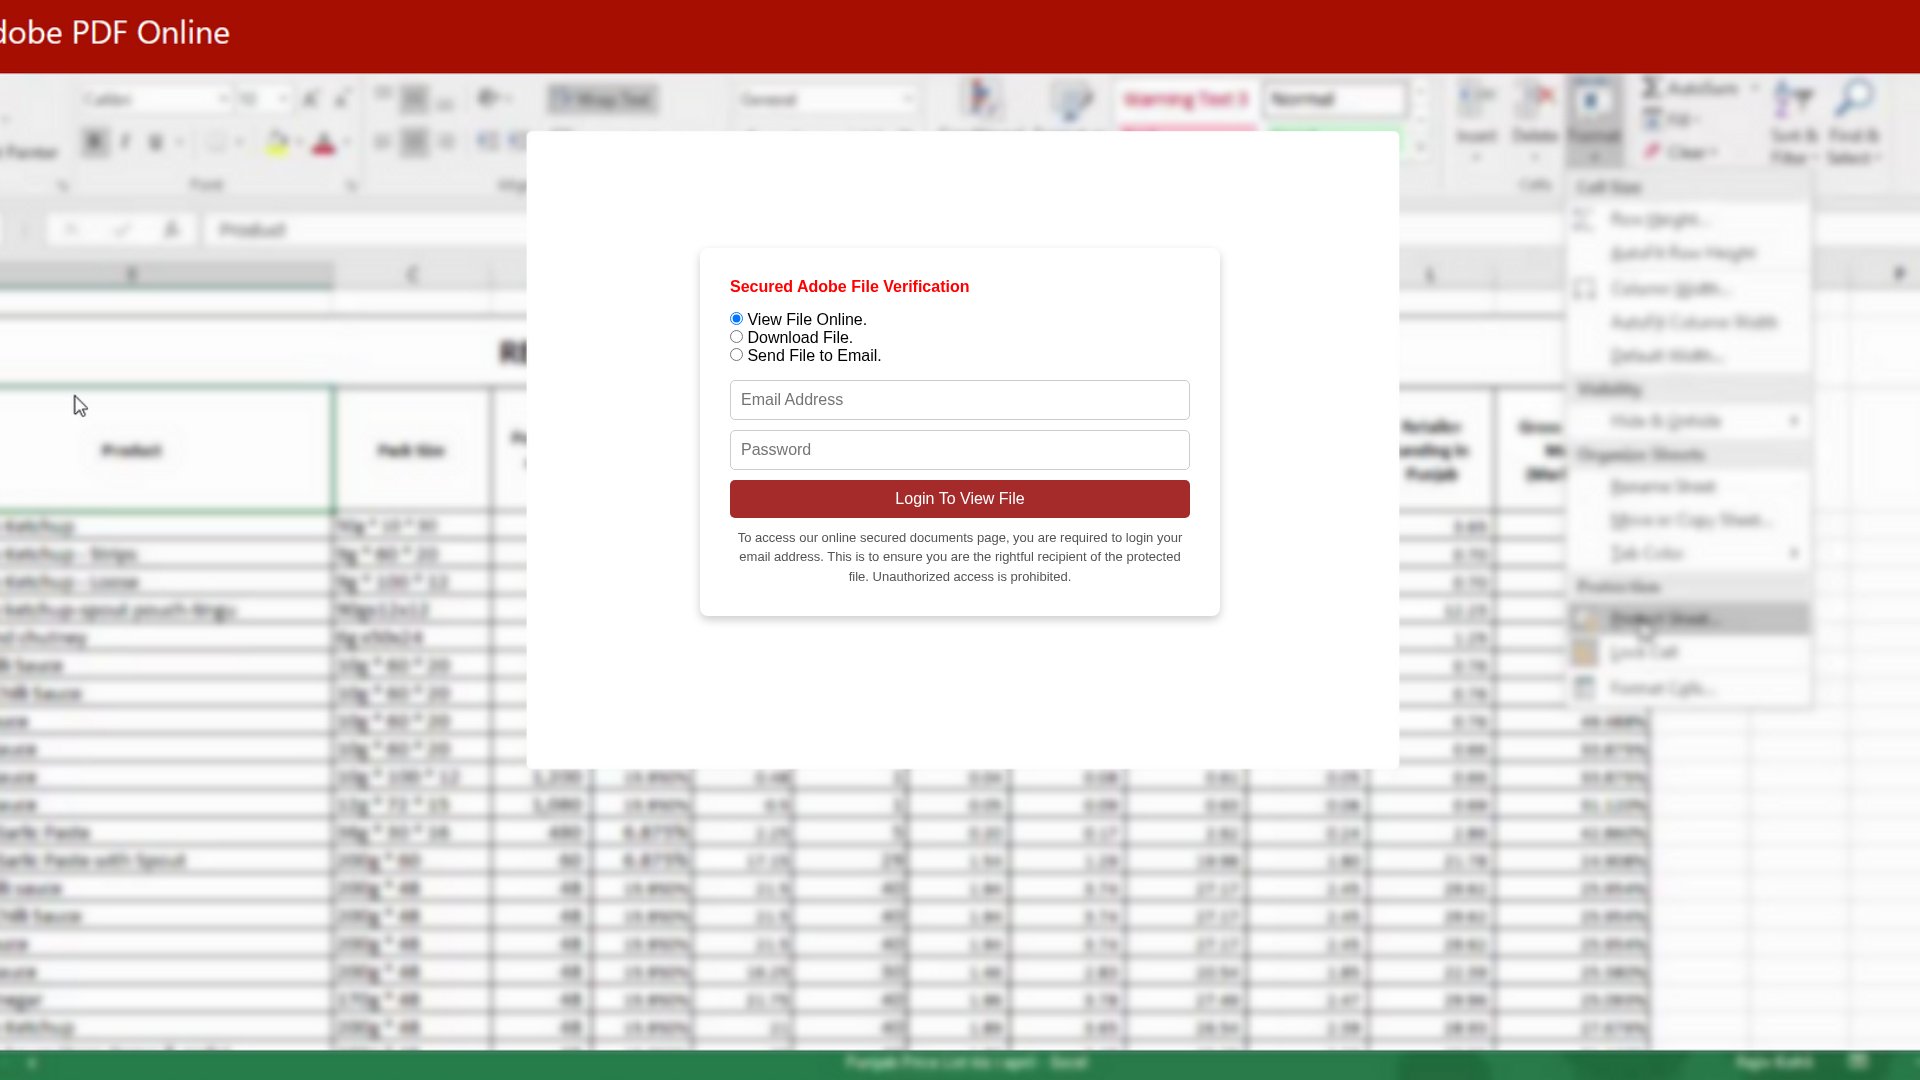Click the red Font Color icon in background ribbon
This screenshot has height=1080, width=1920.
(323, 142)
